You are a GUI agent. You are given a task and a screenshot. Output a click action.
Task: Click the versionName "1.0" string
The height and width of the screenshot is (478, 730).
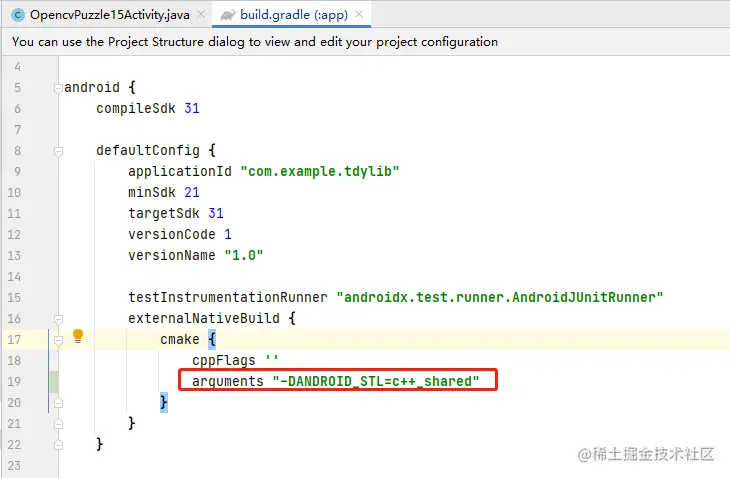[x=244, y=255]
